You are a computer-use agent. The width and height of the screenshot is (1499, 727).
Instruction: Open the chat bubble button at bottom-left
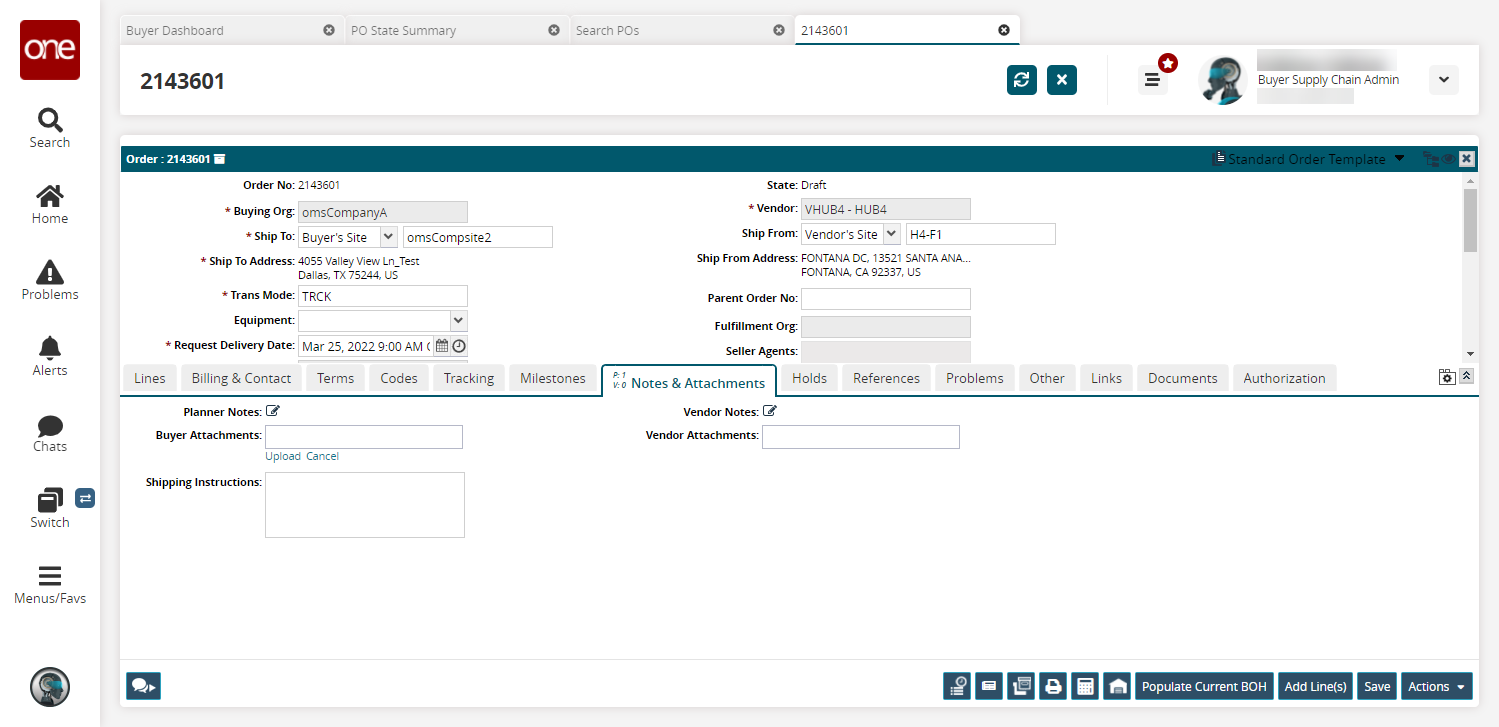tap(143, 686)
